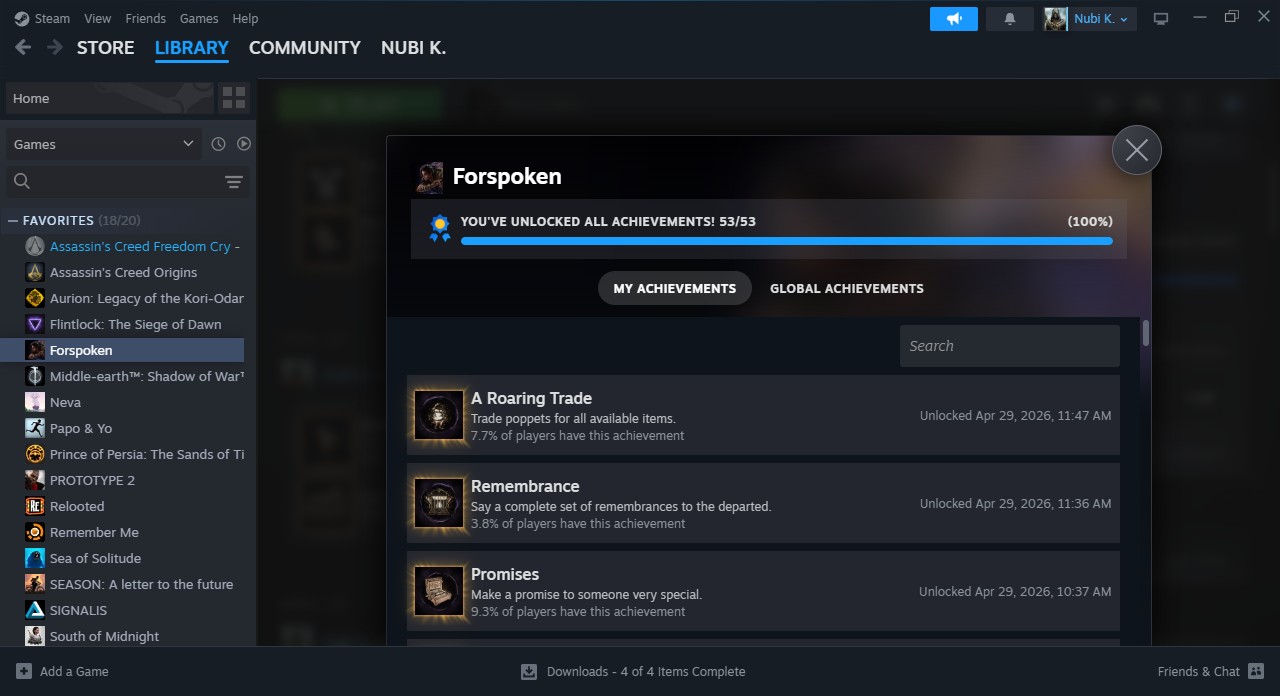Viewport: 1280px width, 696px height.
Task: Click the library Home button
Action: tap(108, 98)
